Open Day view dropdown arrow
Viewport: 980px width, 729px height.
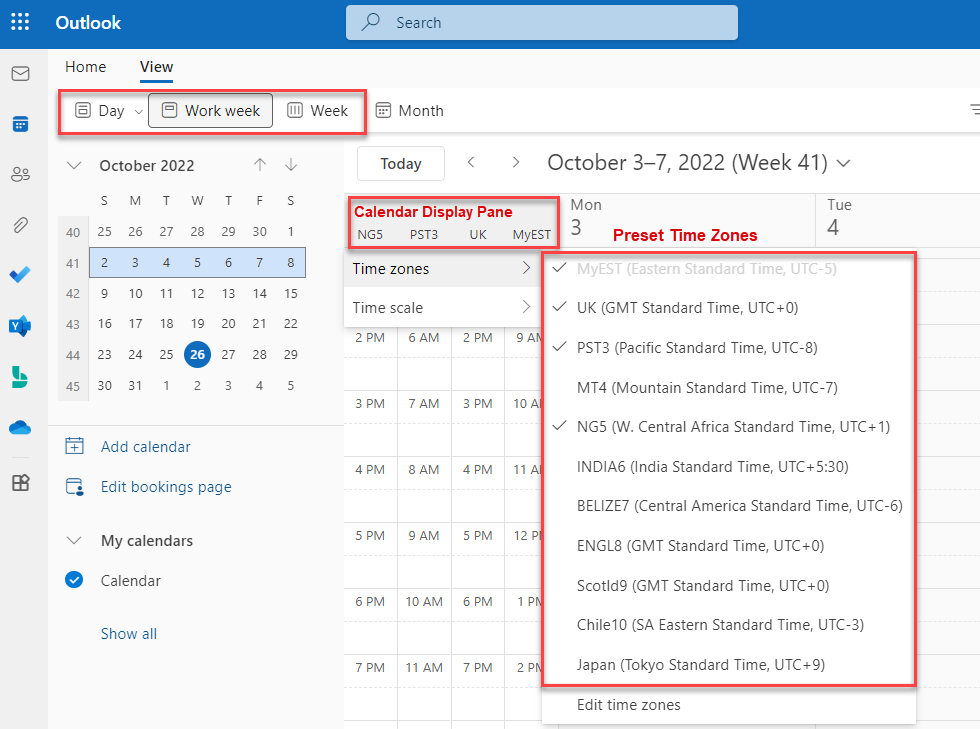tap(139, 111)
